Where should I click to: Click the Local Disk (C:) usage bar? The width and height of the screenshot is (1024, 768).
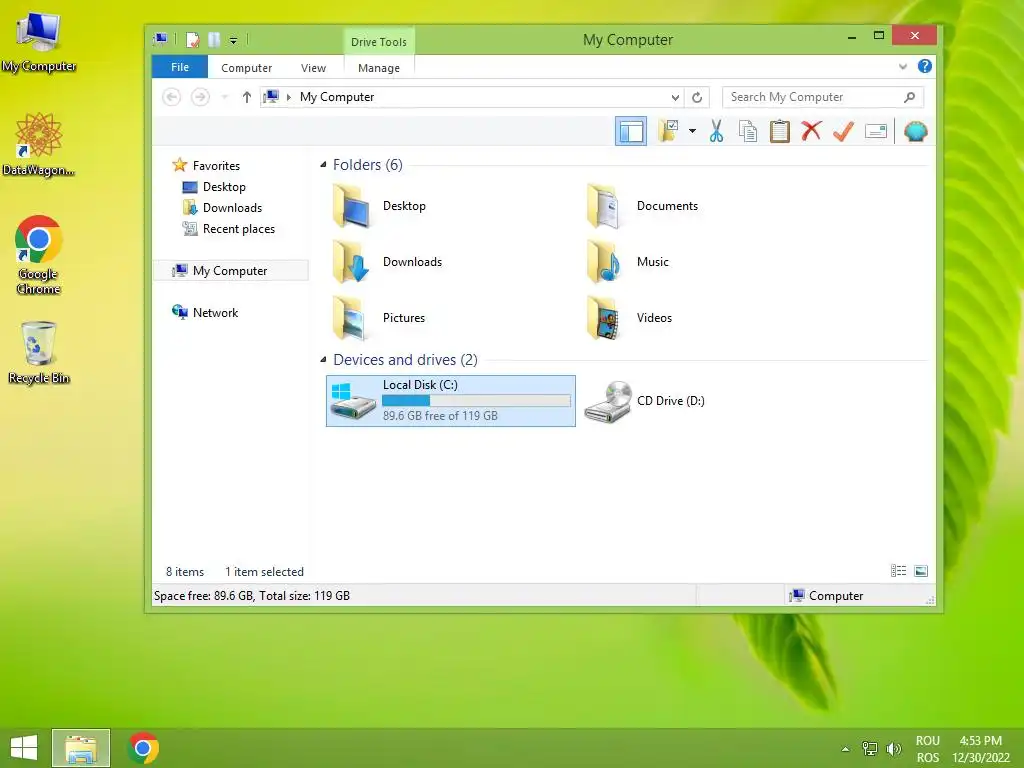click(476, 400)
